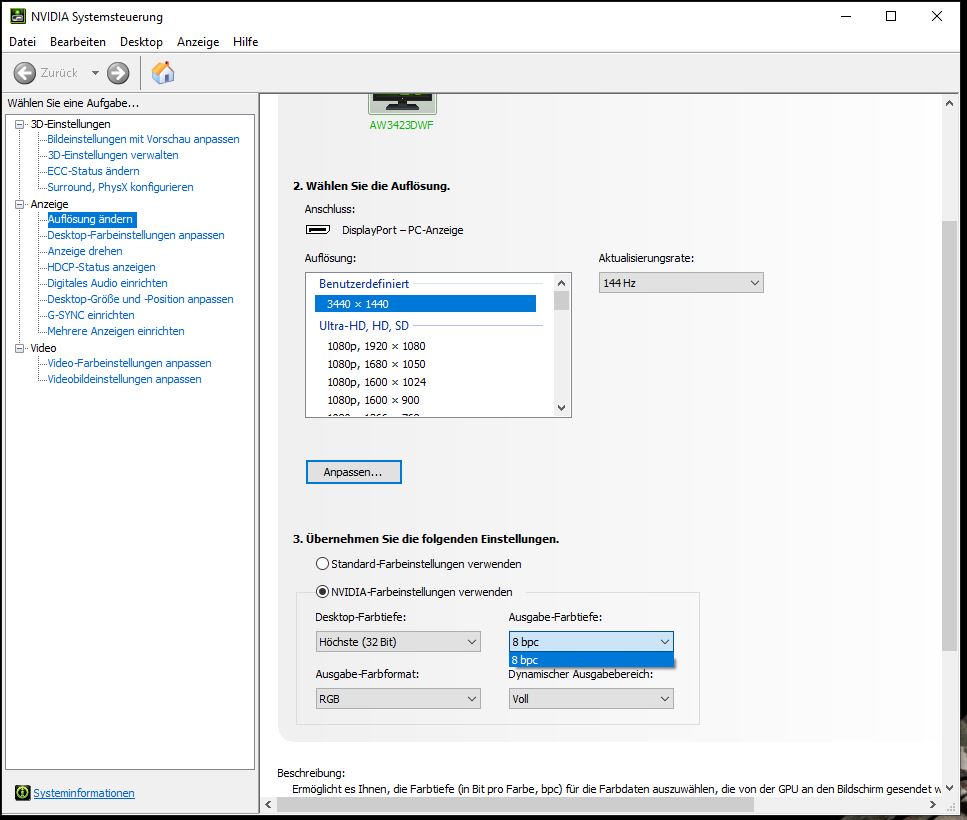
Task: Open Bildeinstellungen mit Vorschau anpassen
Action: tap(143, 139)
